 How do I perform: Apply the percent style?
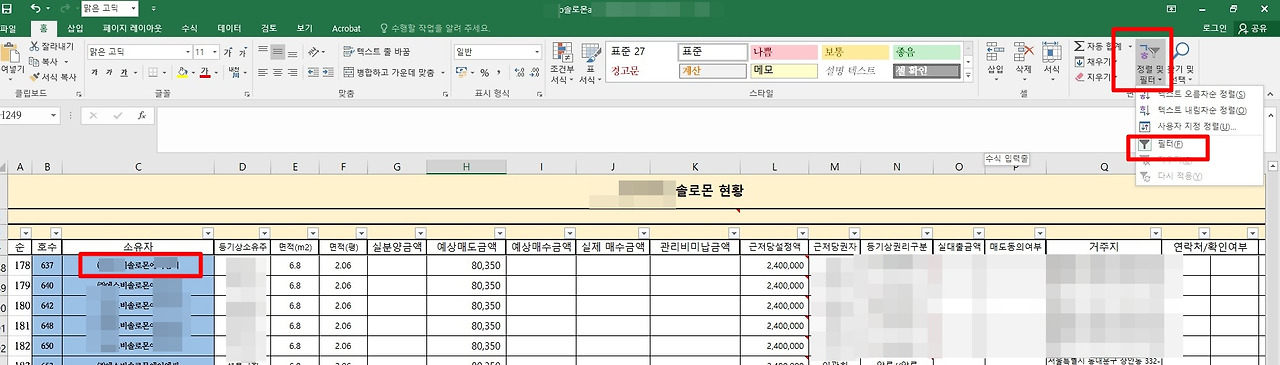click(x=484, y=73)
